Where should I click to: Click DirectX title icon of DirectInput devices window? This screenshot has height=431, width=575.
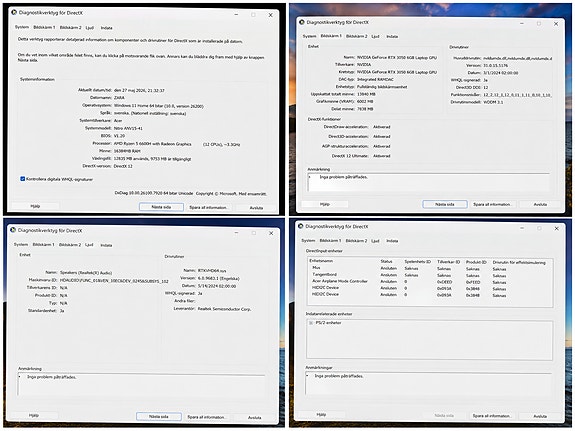(301, 226)
